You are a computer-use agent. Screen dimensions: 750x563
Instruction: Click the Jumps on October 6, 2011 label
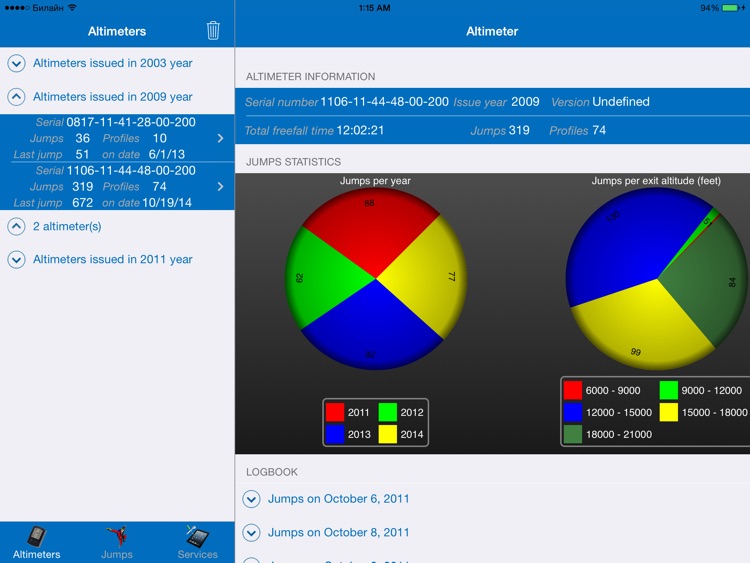339,499
